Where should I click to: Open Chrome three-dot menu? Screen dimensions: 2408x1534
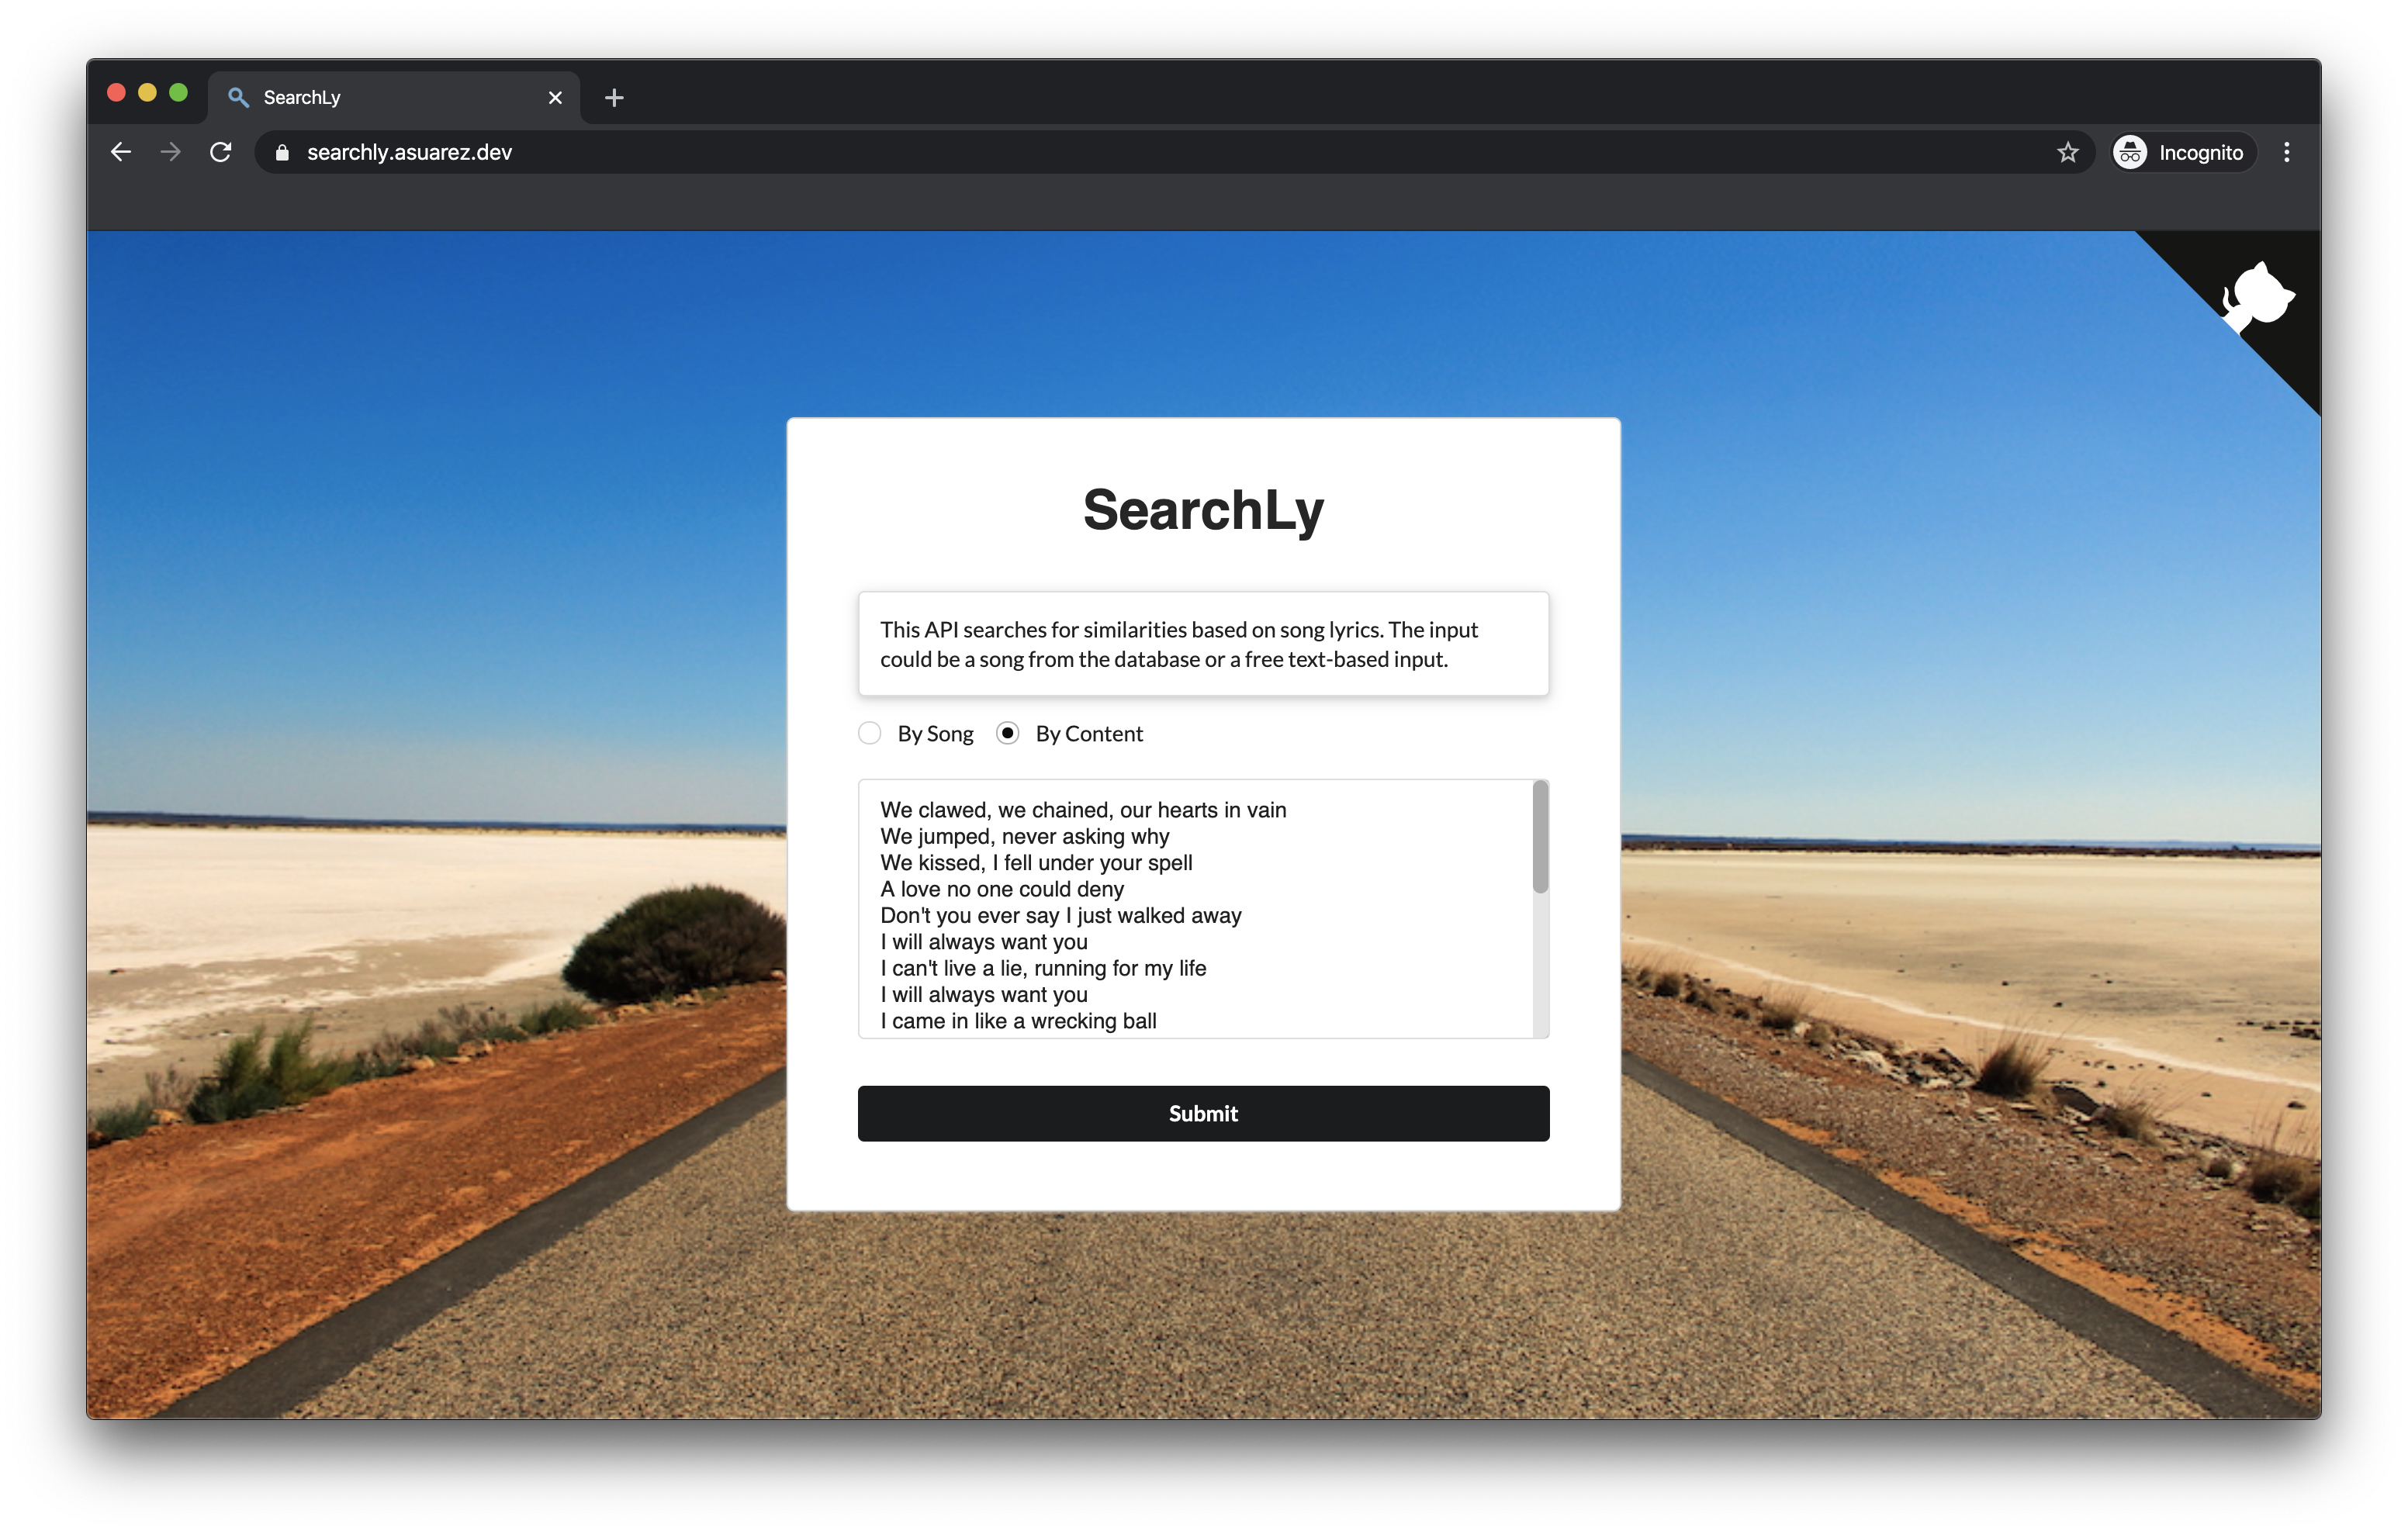[x=2286, y=152]
